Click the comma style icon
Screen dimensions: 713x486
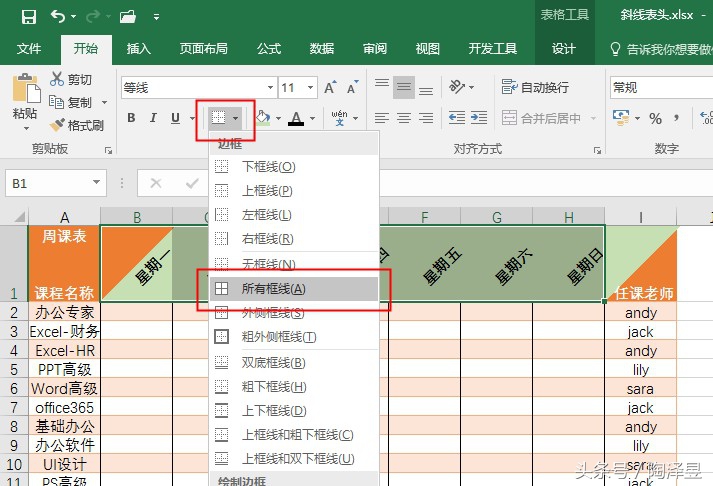point(677,118)
